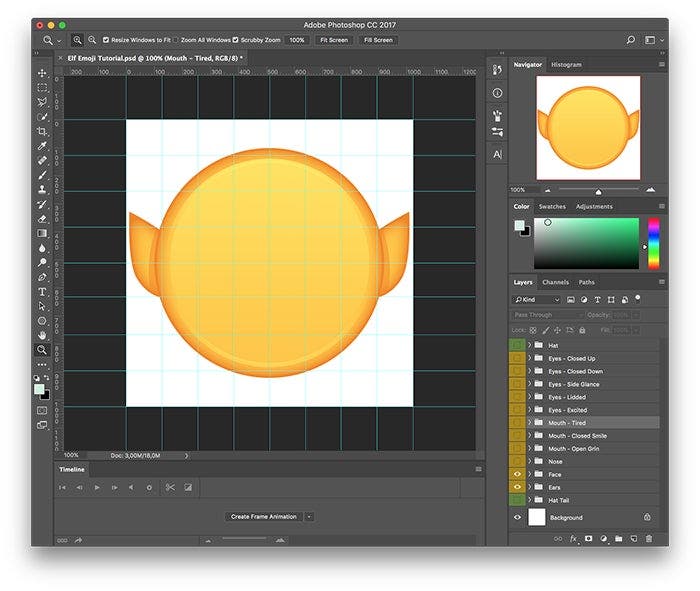Viewport: 700px width, 591px height.
Task: Select the Horizontal Type tool
Action: click(x=42, y=291)
